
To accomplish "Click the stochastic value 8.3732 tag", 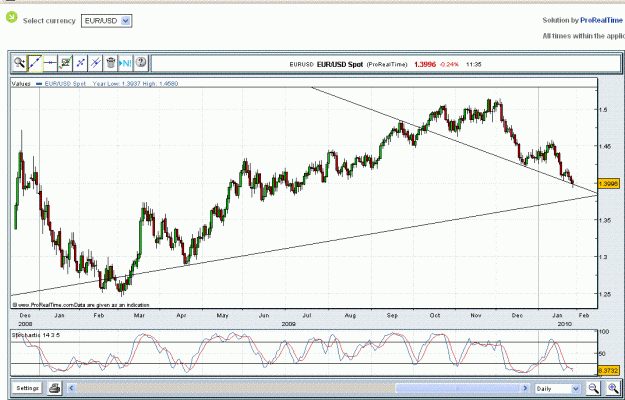I will (x=609, y=371).
